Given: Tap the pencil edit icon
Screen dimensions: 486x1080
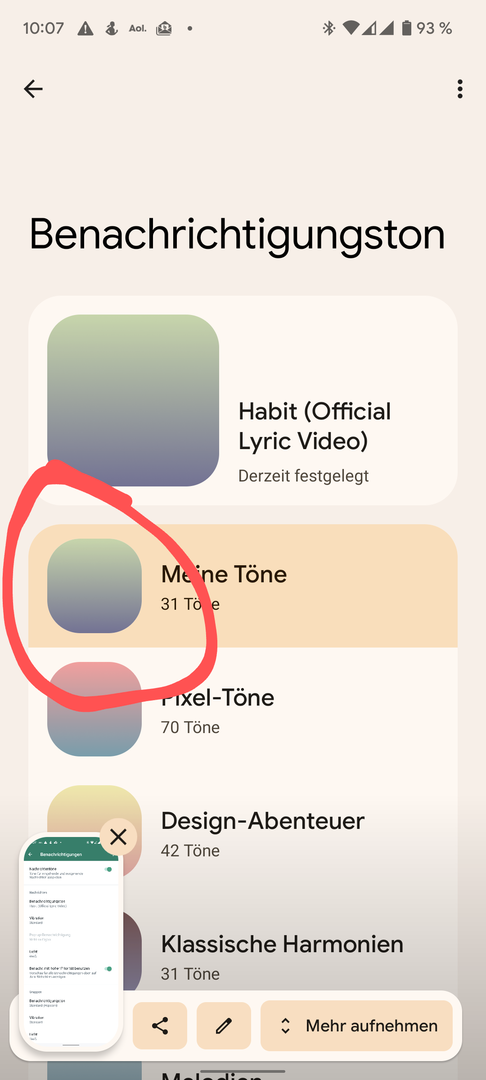Looking at the screenshot, I should 223,1026.
